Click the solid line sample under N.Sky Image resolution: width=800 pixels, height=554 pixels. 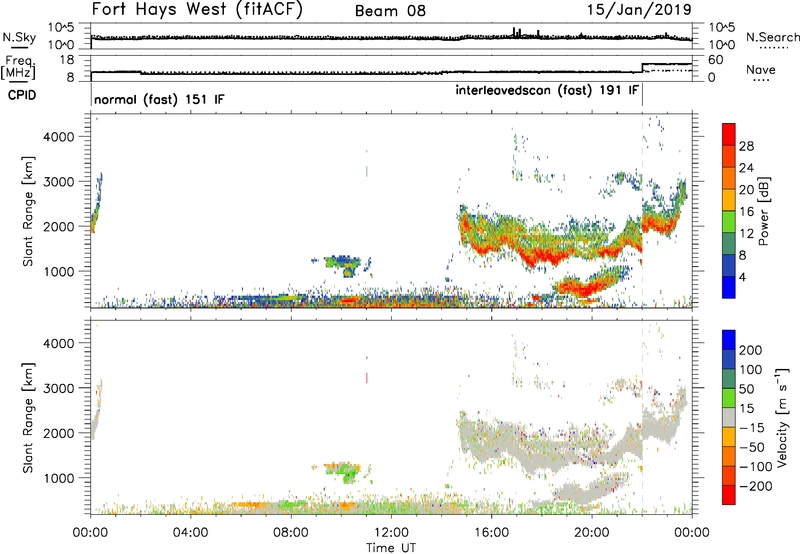tap(19, 47)
